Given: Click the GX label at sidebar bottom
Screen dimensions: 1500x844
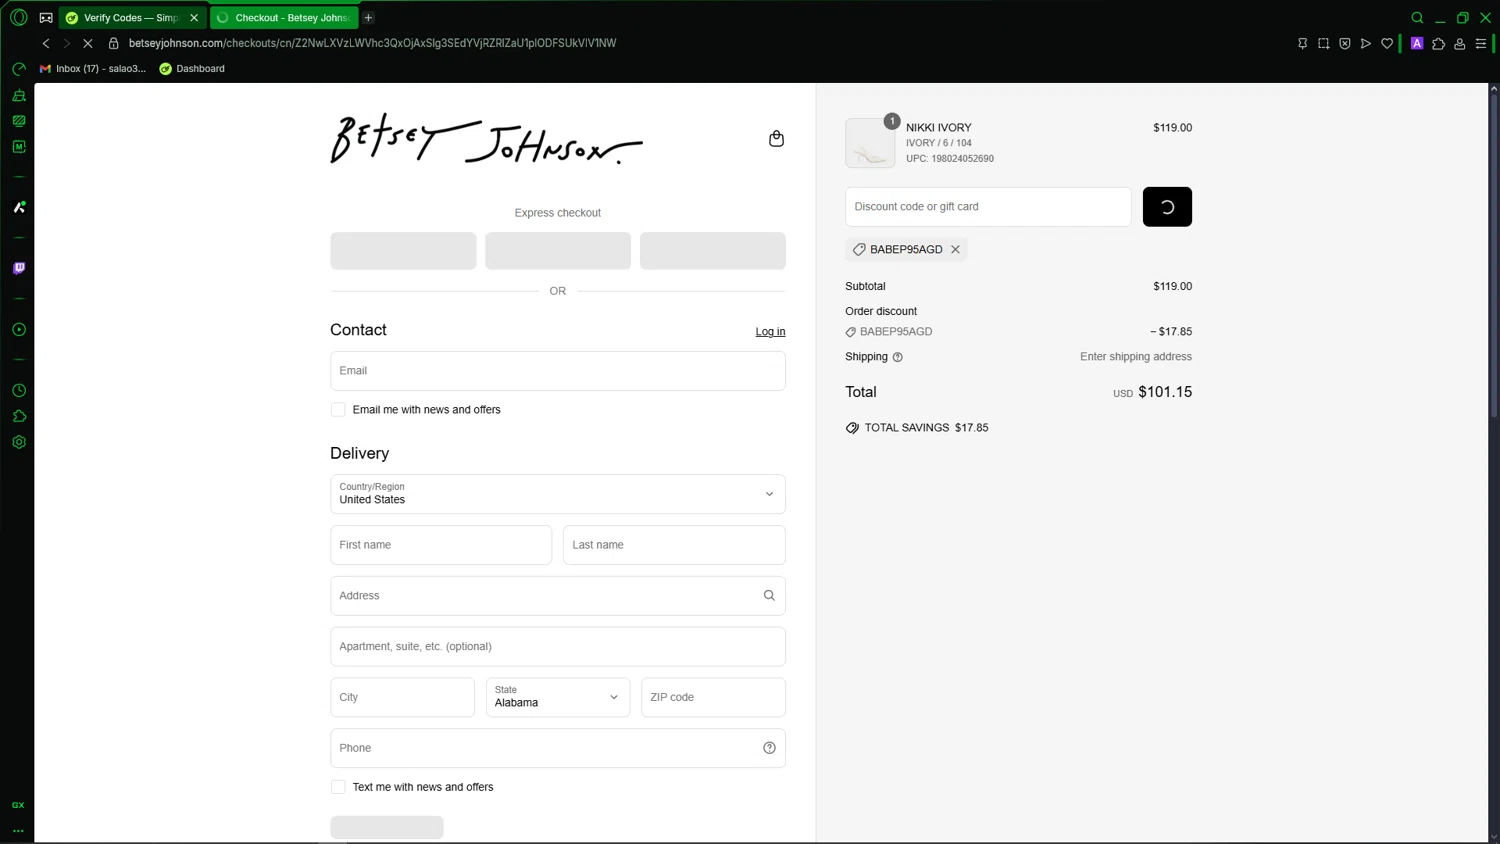Looking at the screenshot, I should pos(18,805).
